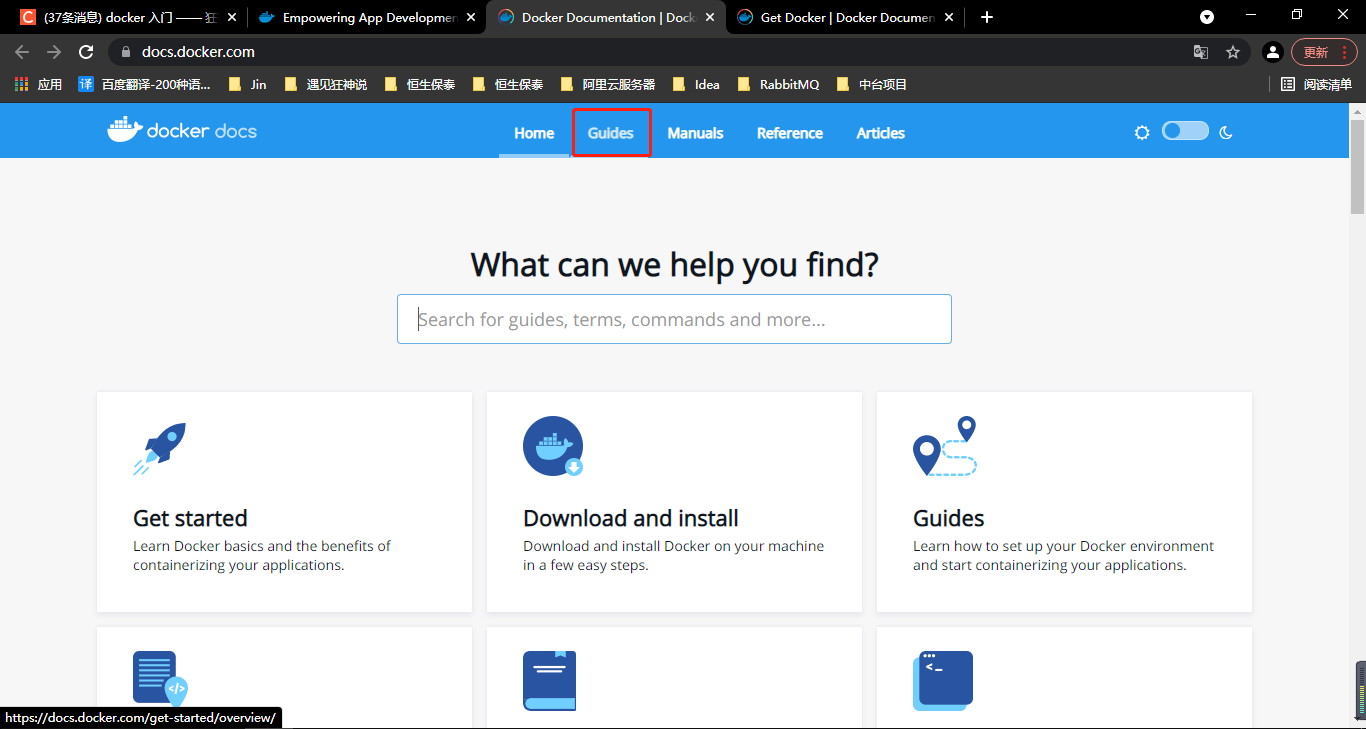Click the 更新 update button

[1324, 52]
